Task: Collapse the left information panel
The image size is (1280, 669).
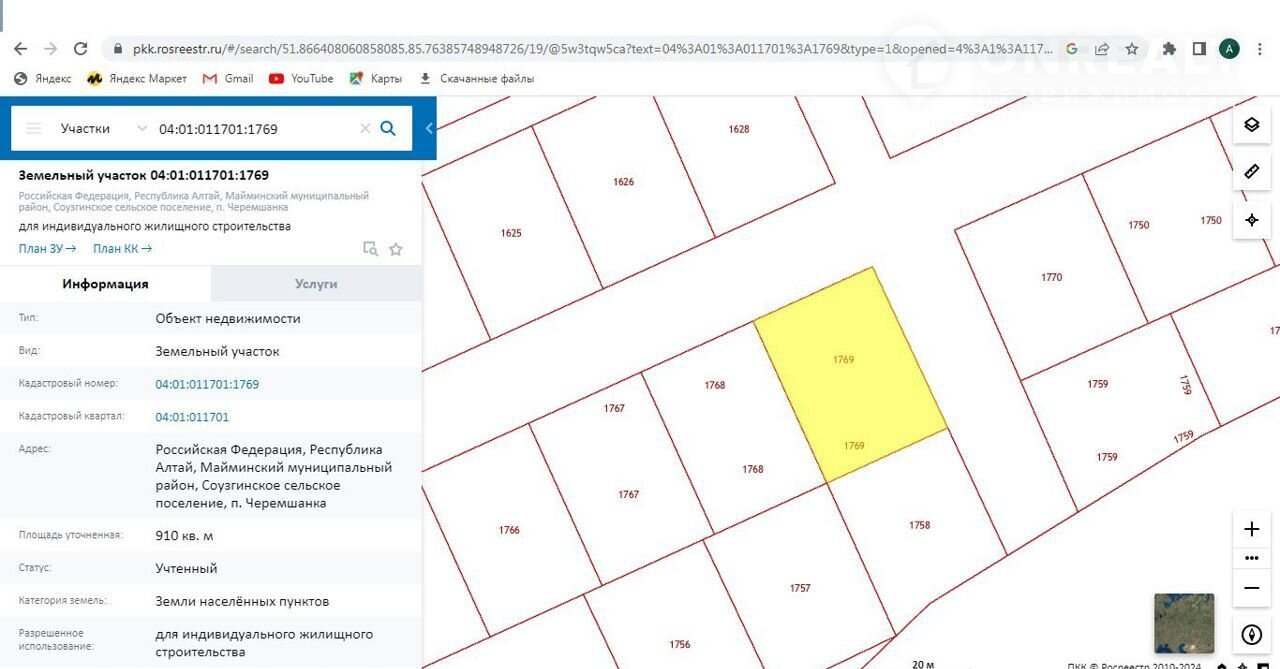Action: 429,128
